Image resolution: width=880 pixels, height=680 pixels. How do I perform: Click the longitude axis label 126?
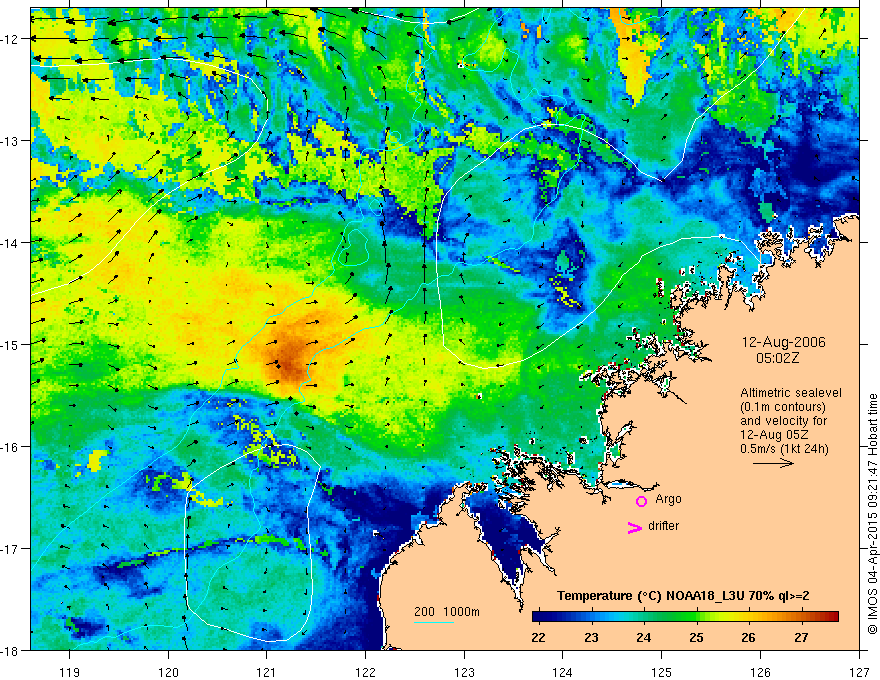(x=760, y=672)
